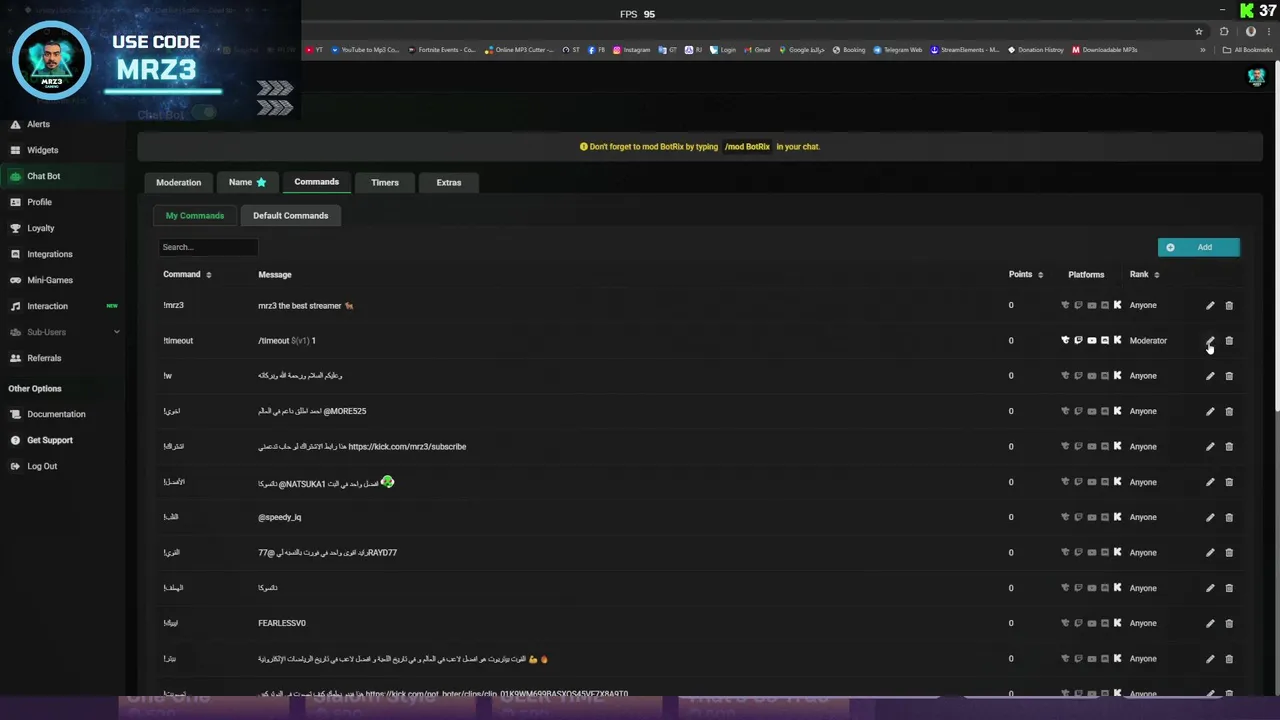
Task: Switch to Default Commands sub-tab
Action: click(291, 215)
